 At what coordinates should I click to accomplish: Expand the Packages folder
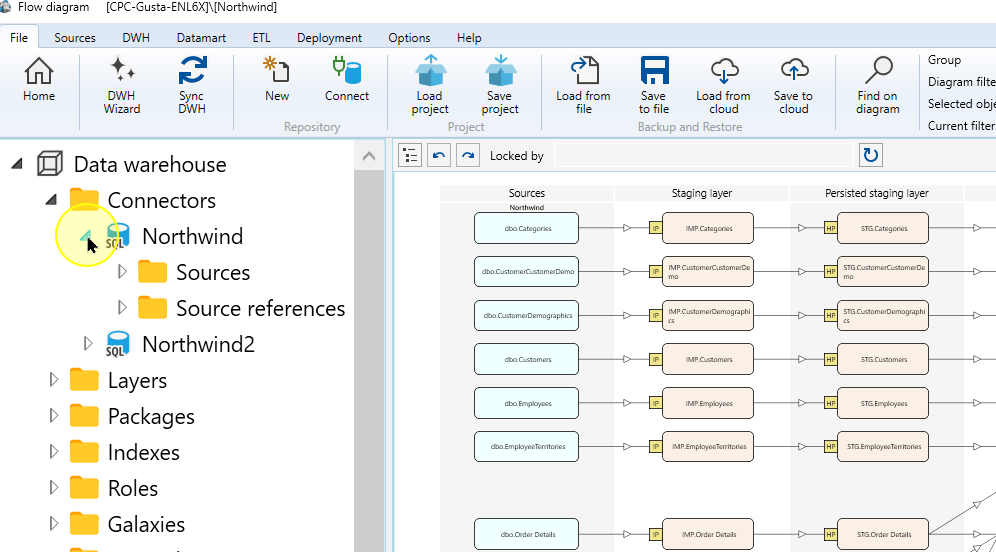(54, 416)
